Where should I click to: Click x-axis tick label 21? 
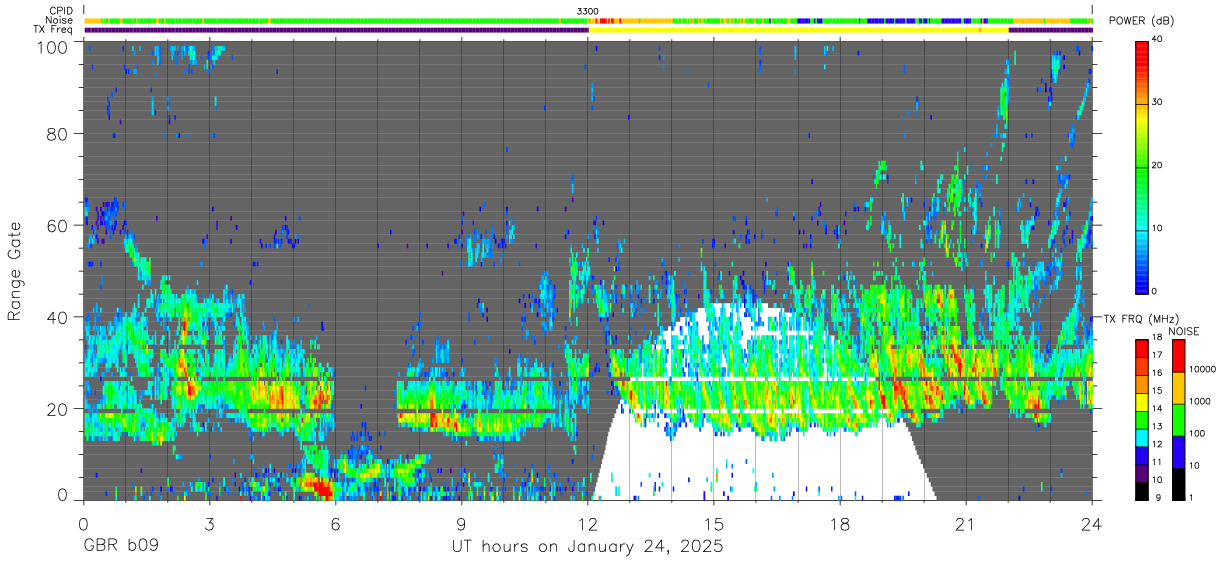(x=966, y=524)
